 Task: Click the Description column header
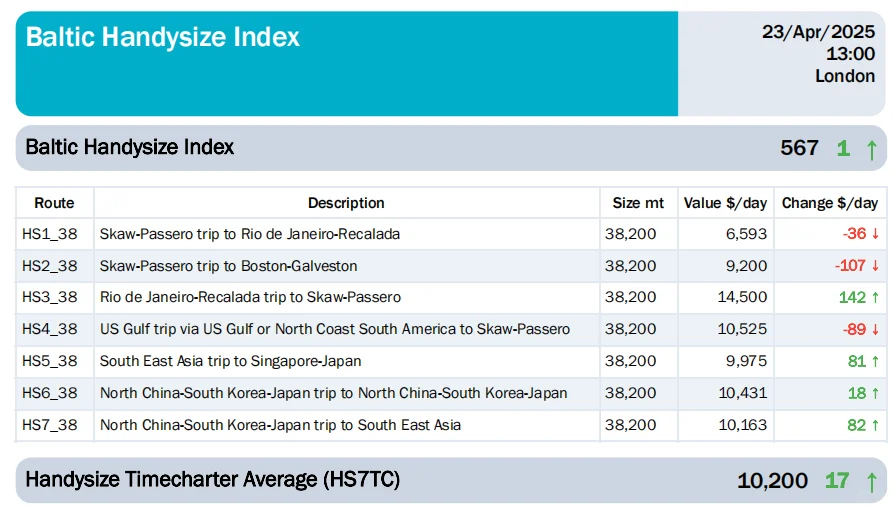coord(346,203)
